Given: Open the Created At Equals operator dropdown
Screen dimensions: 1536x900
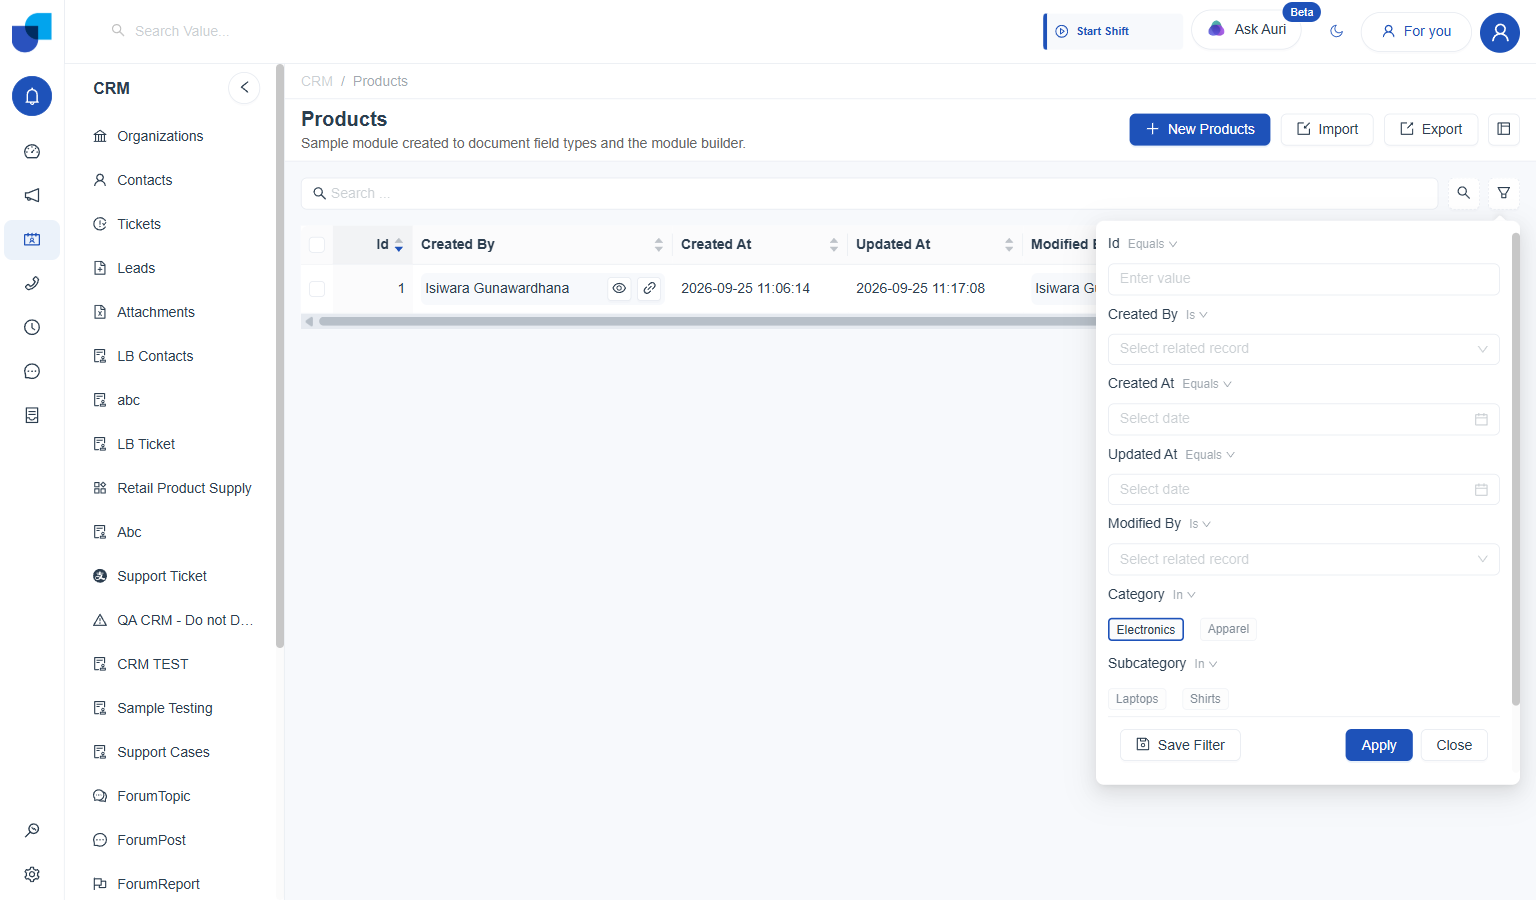Looking at the screenshot, I should tap(1207, 384).
